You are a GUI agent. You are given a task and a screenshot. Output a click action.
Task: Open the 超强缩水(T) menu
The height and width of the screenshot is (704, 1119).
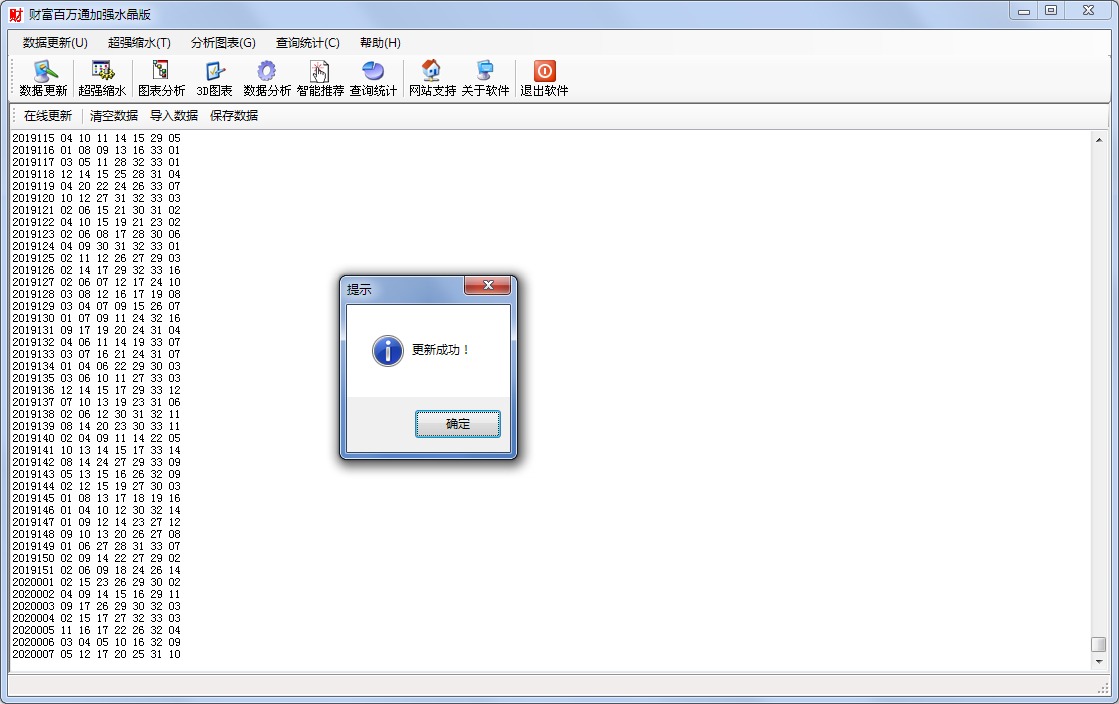click(139, 43)
